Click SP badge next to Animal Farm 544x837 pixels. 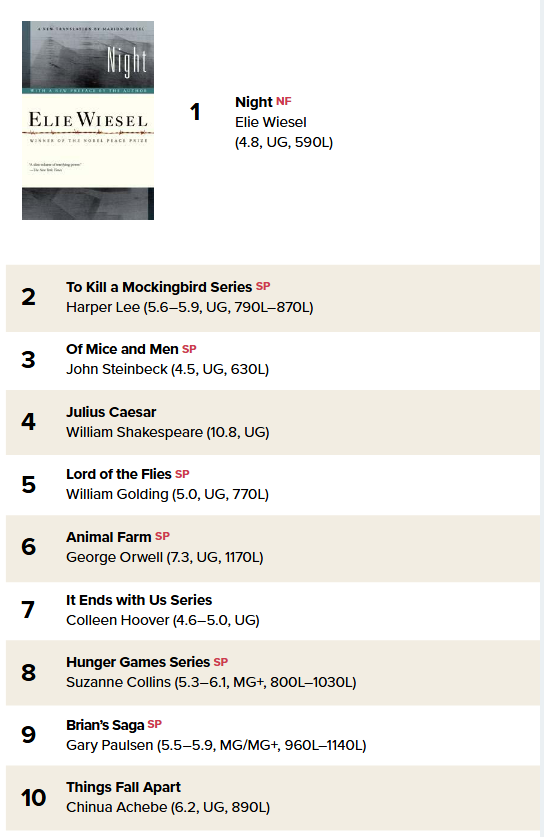point(162,536)
